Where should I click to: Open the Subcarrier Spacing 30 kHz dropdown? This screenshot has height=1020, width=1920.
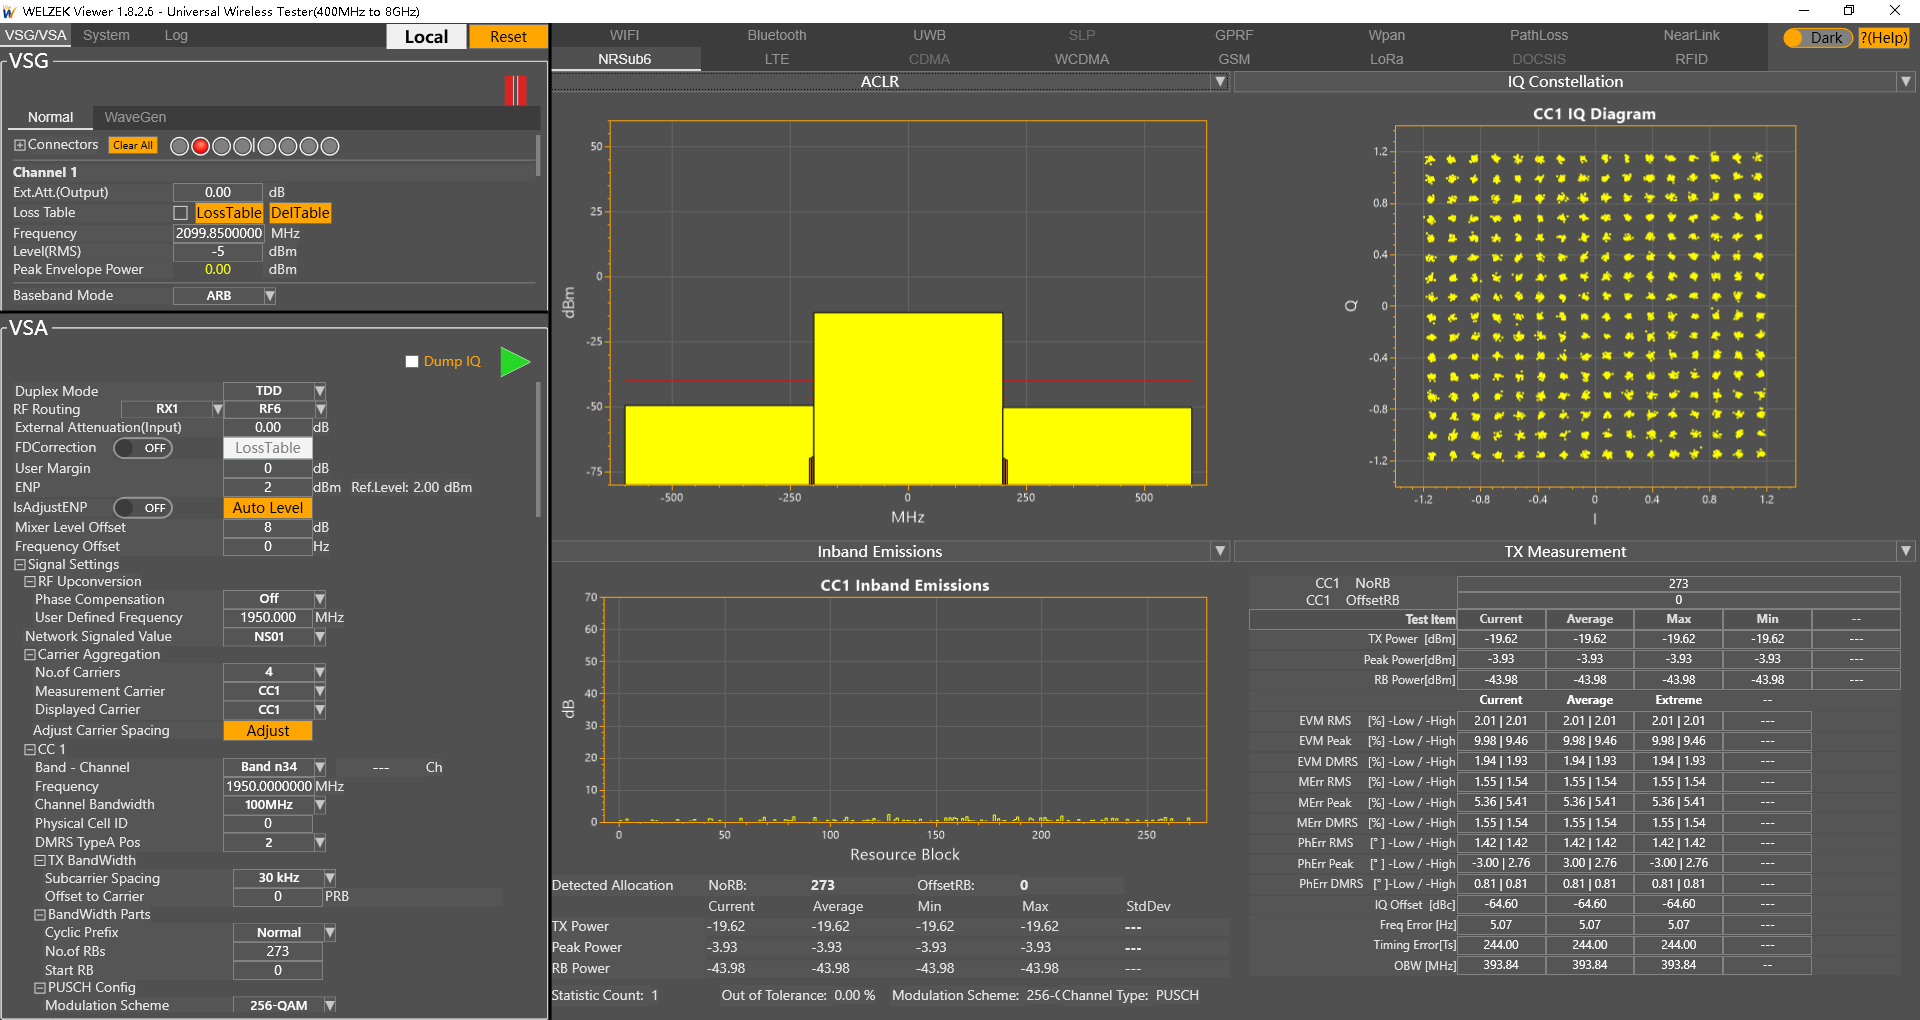click(330, 878)
